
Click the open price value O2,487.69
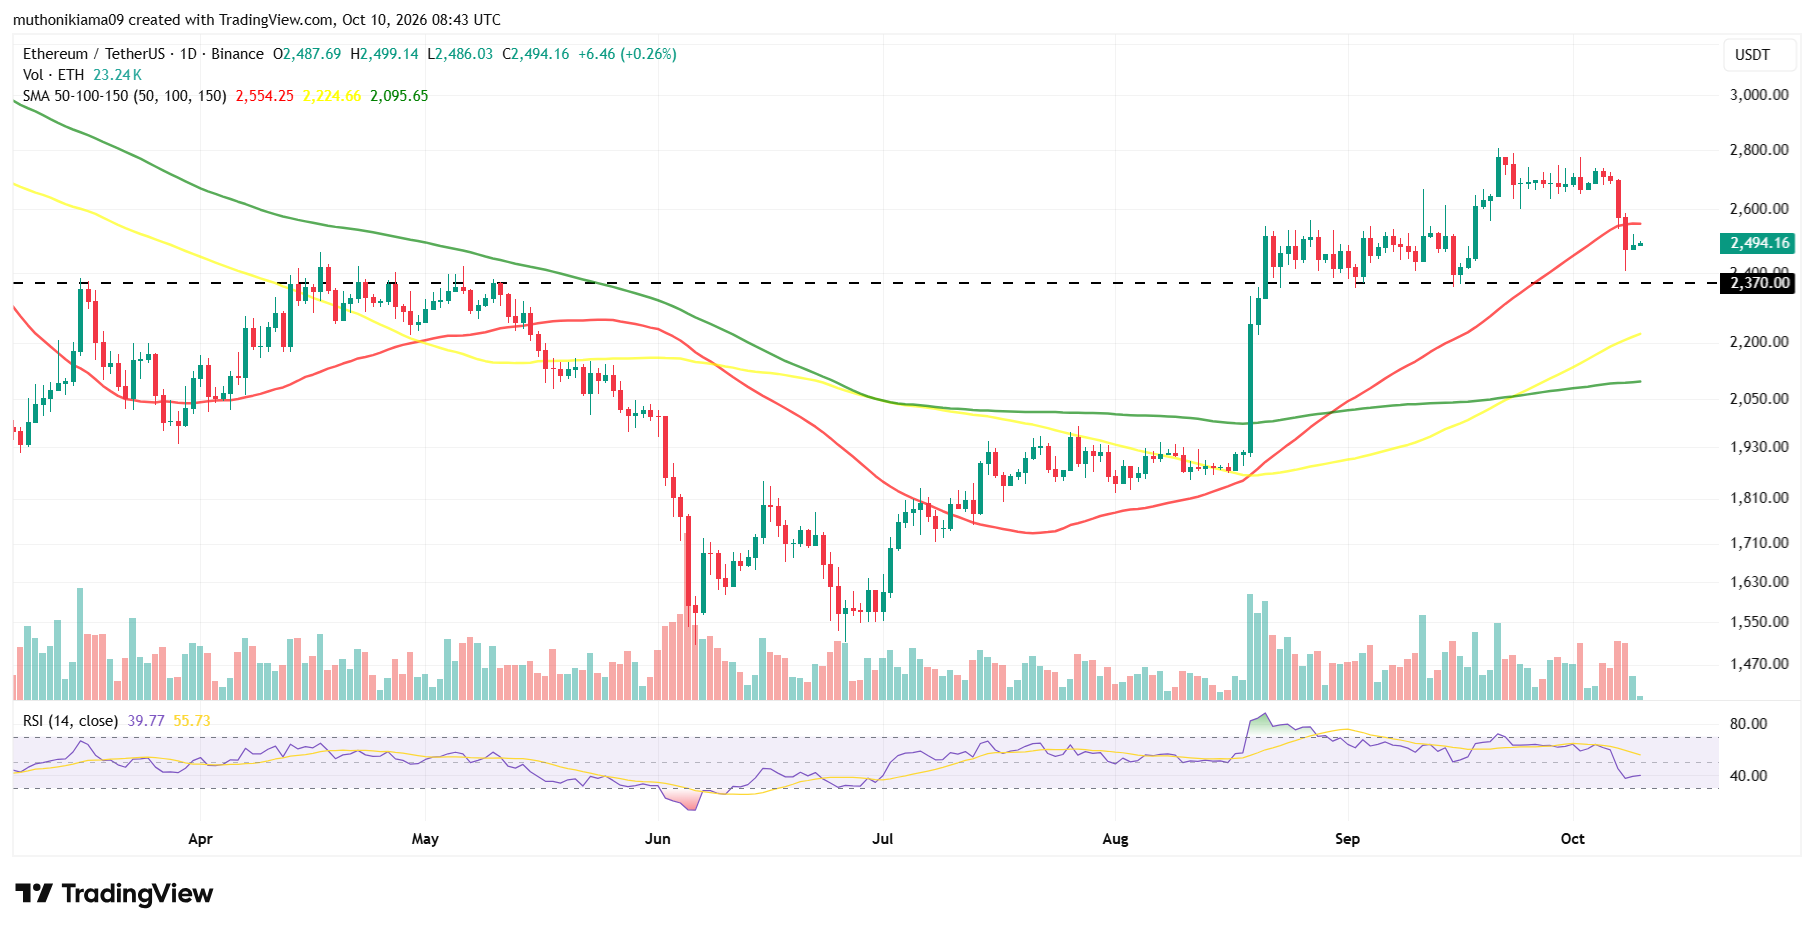click(307, 54)
